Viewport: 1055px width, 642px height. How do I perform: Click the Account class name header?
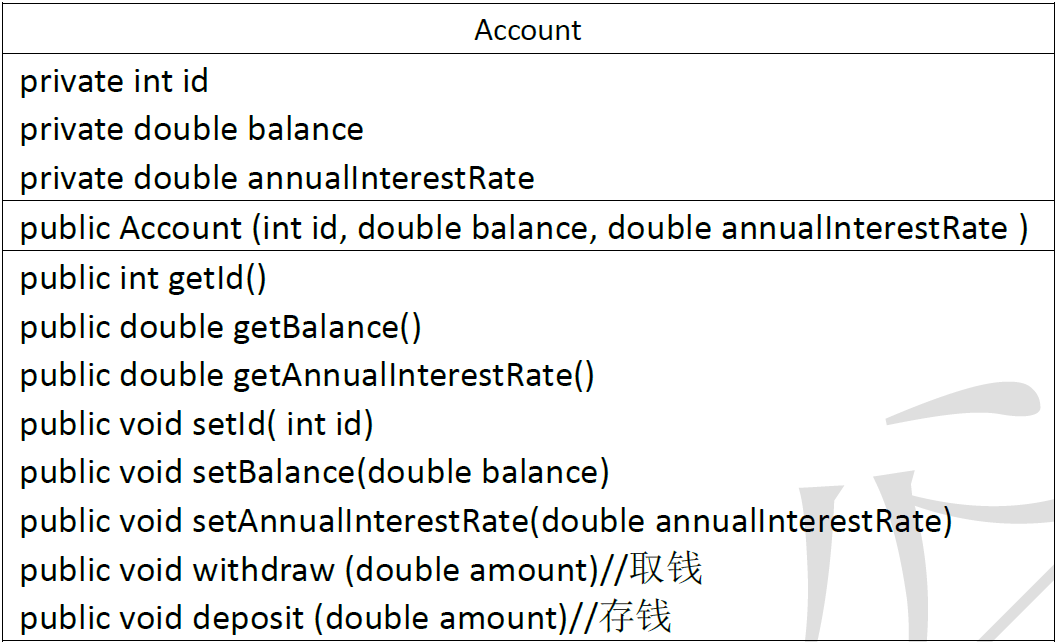click(x=527, y=30)
